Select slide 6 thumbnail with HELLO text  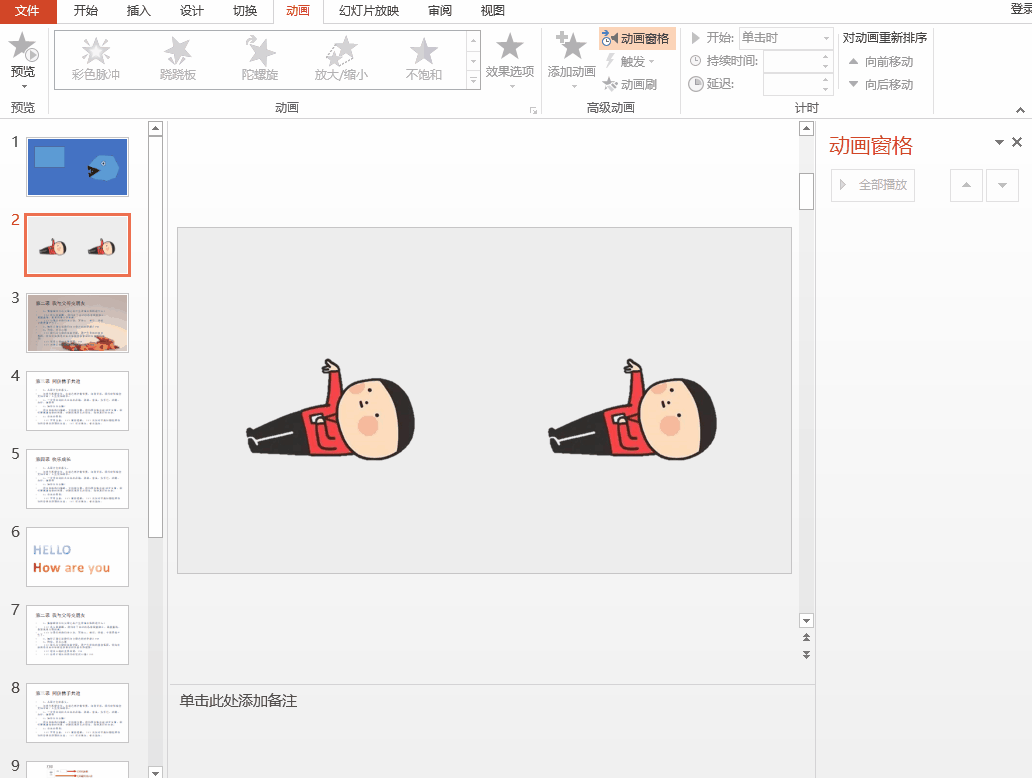point(77,556)
